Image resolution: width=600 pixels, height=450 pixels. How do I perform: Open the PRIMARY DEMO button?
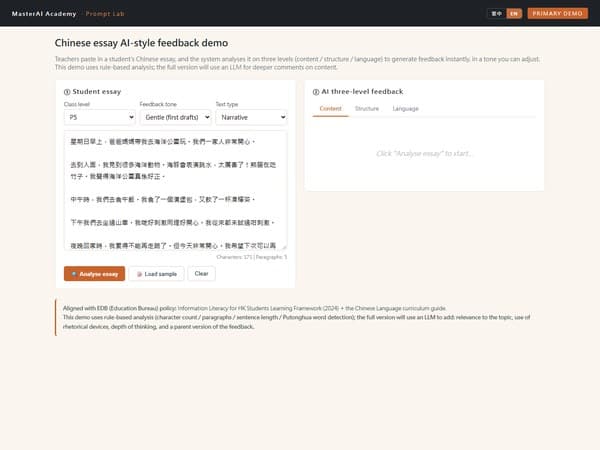[558, 13]
